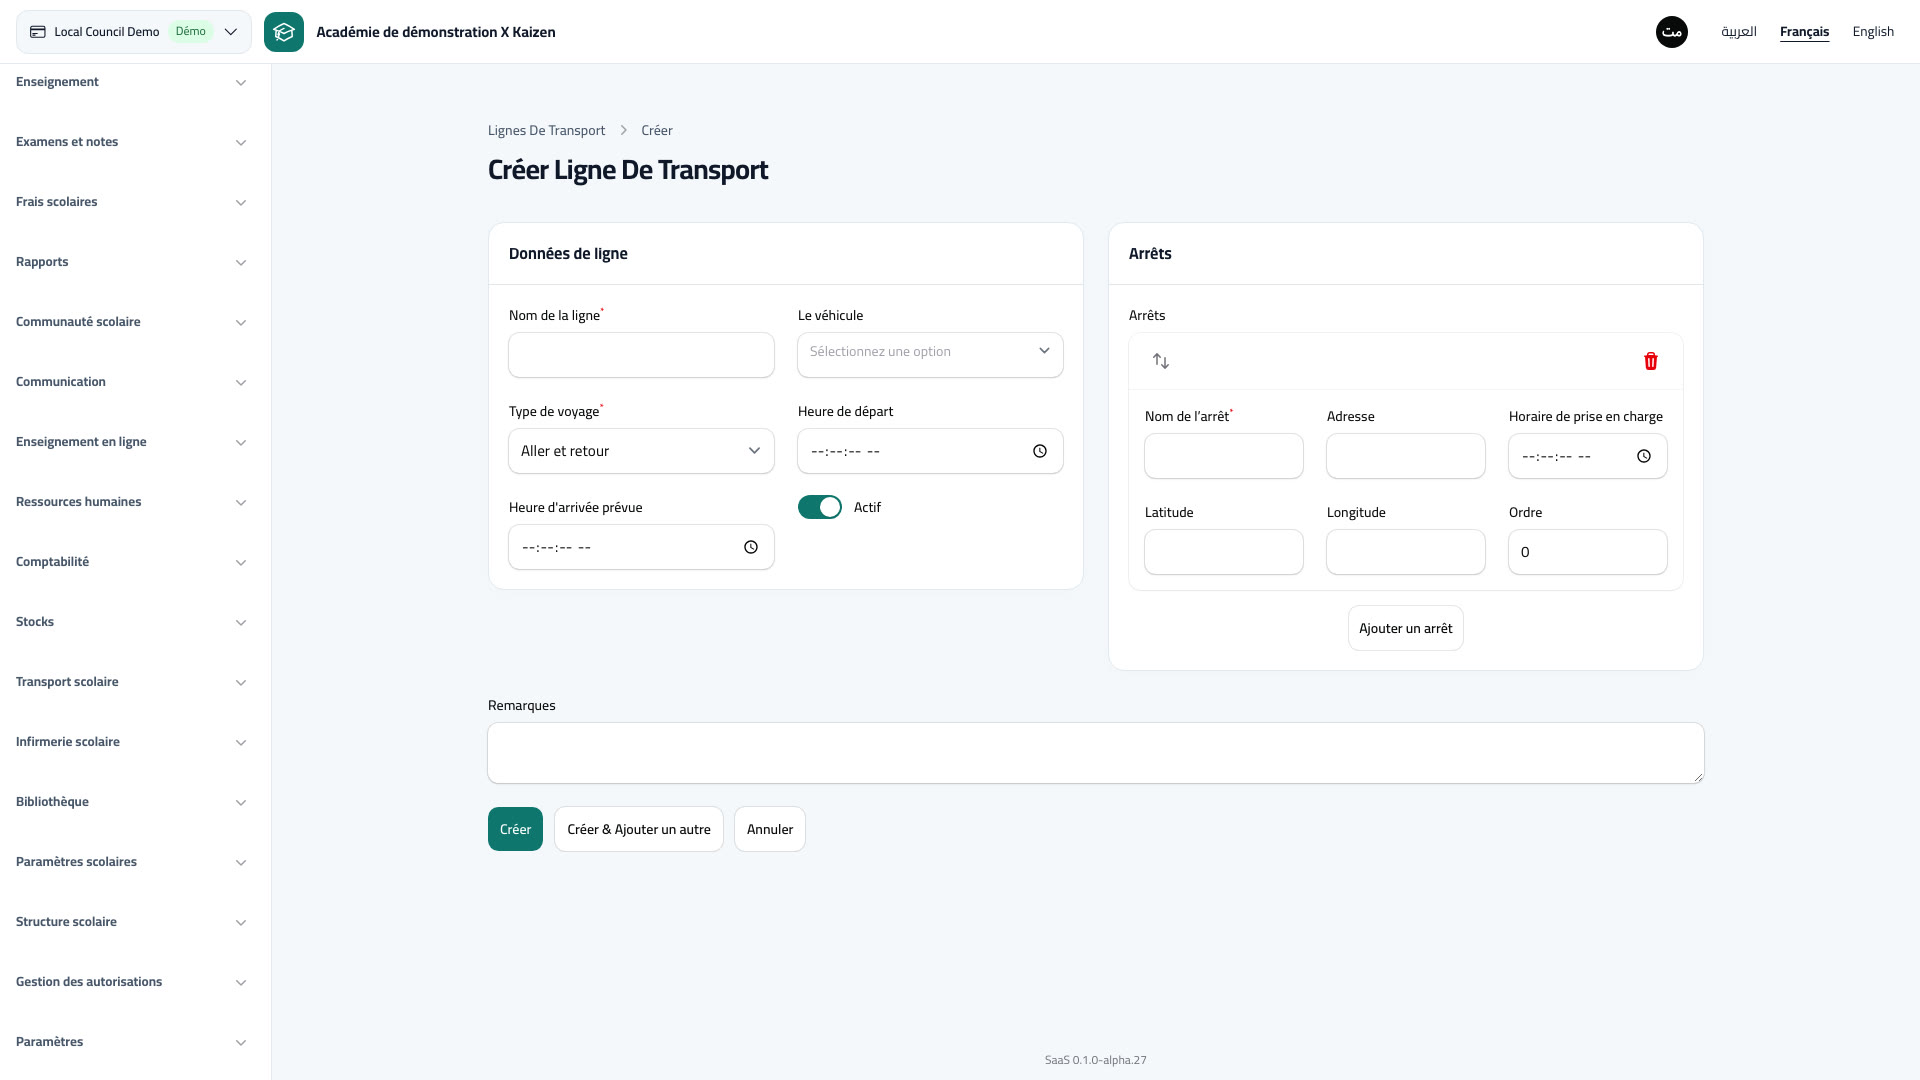1920x1080 pixels.
Task: Expand the Gestion des autorisations section
Action: point(131,982)
